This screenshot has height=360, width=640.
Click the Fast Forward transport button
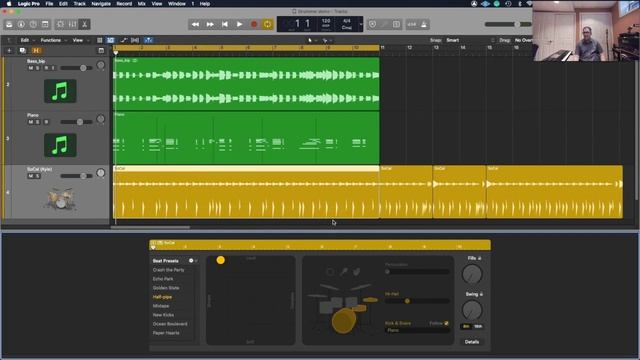pyautogui.click(x=210, y=24)
